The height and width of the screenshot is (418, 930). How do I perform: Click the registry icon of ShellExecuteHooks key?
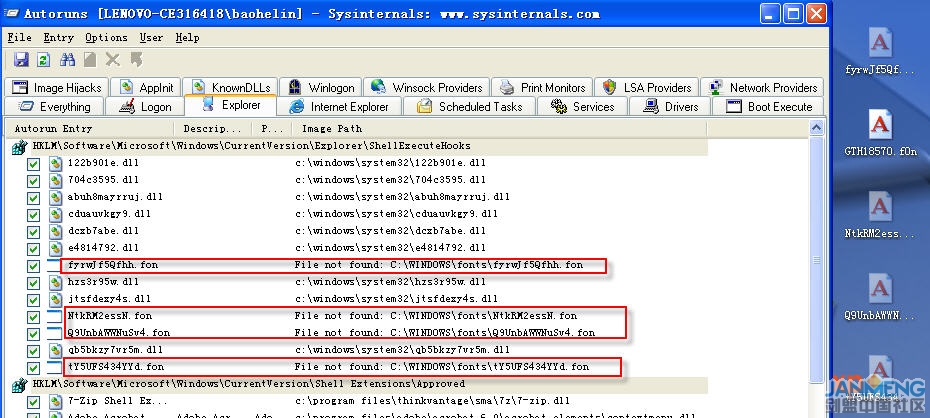20,146
